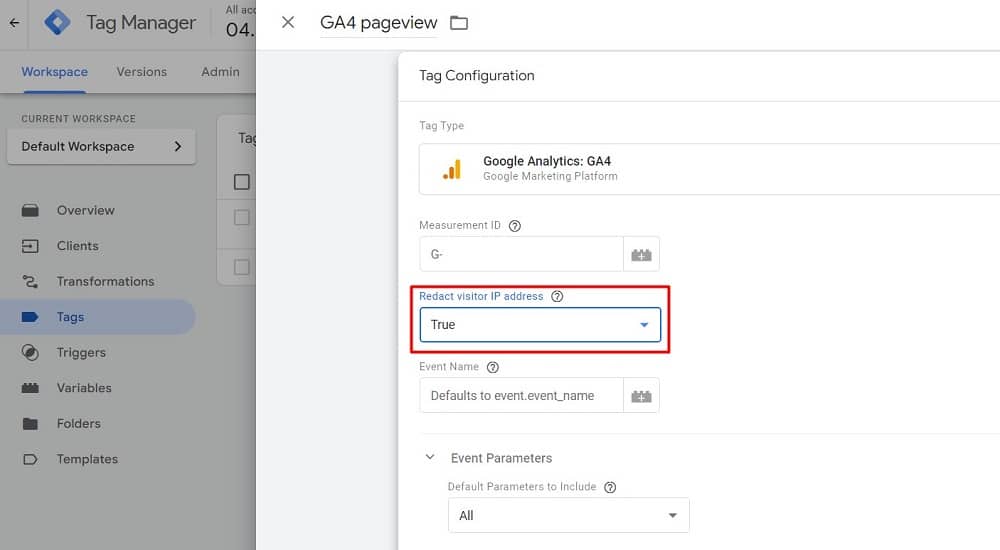Click the Triggers sidebar icon

[x=30, y=353]
